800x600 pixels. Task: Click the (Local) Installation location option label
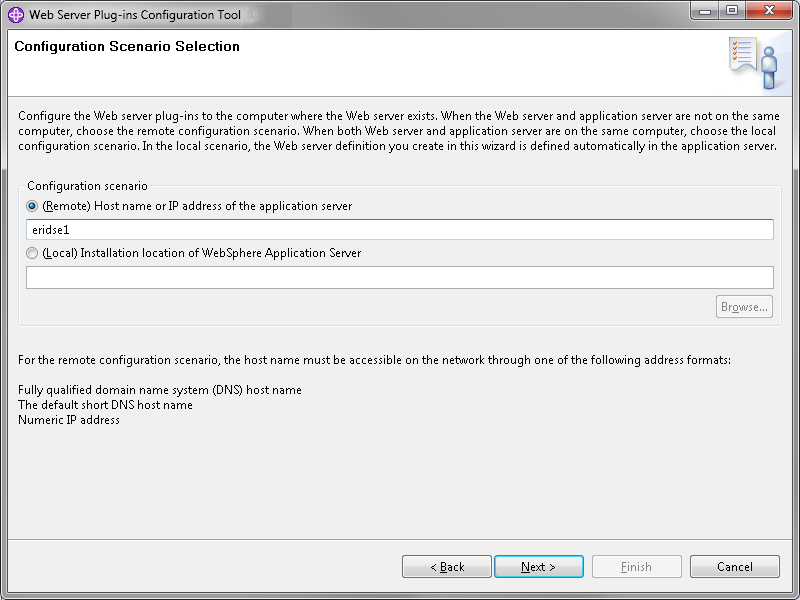pos(202,253)
